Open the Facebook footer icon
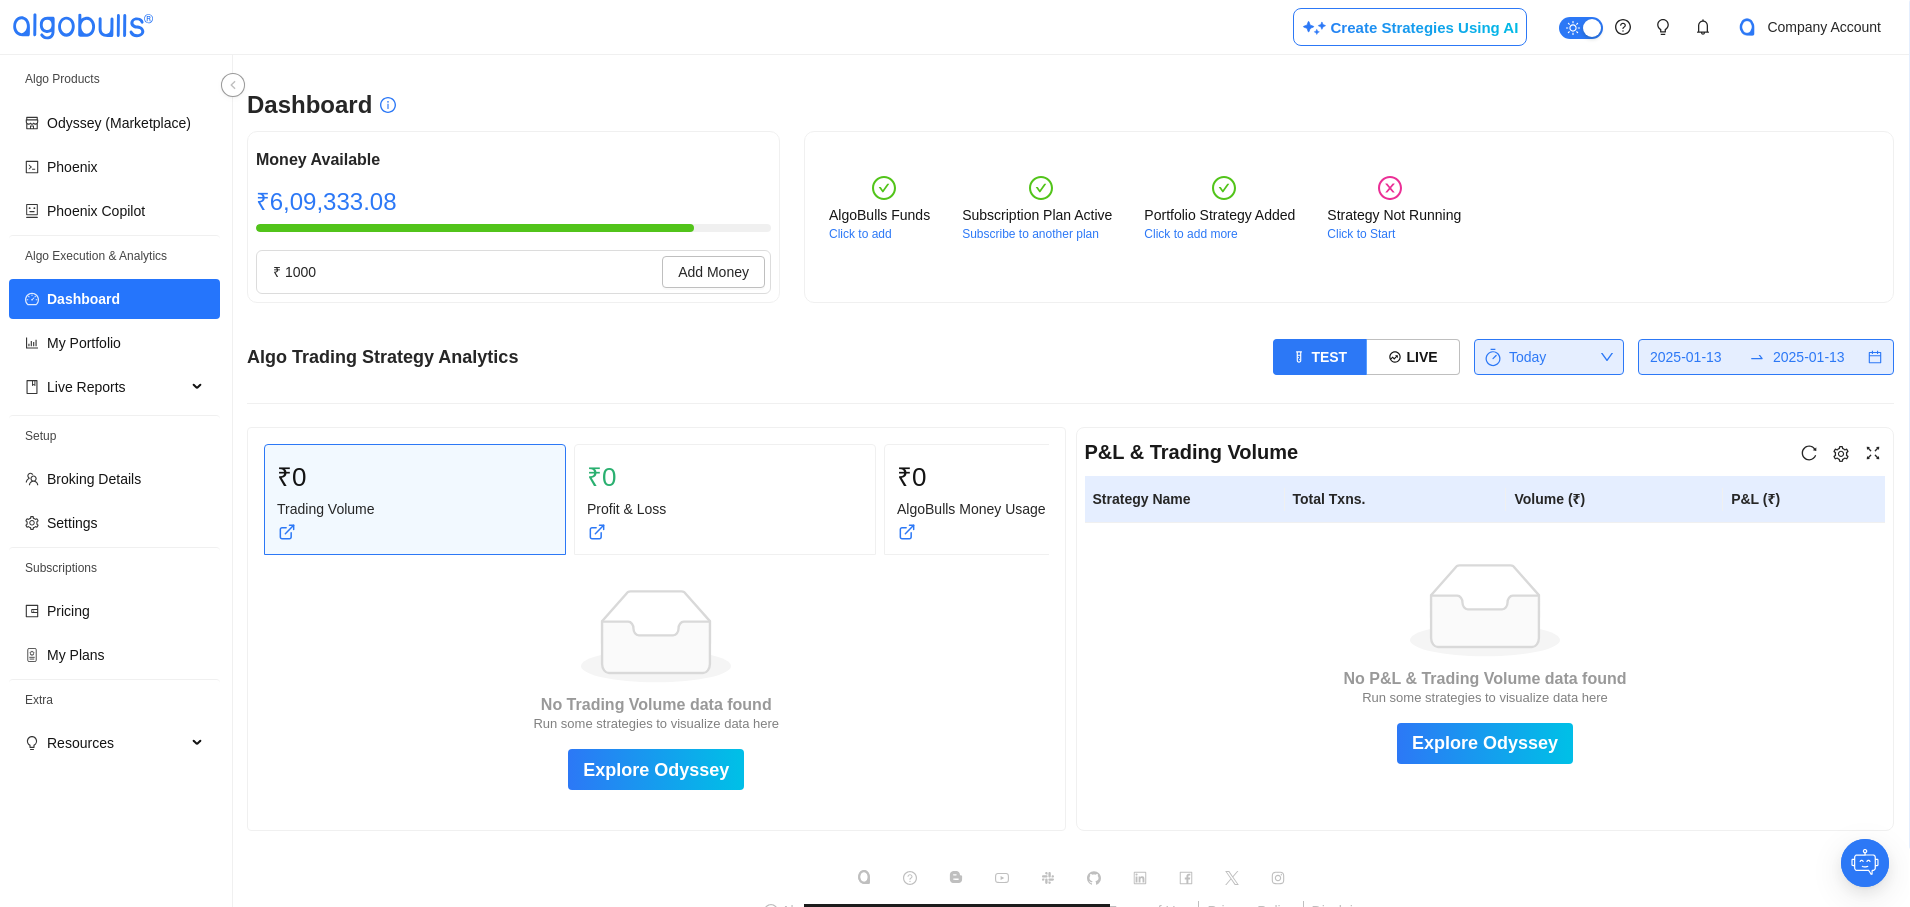 click(x=1186, y=878)
